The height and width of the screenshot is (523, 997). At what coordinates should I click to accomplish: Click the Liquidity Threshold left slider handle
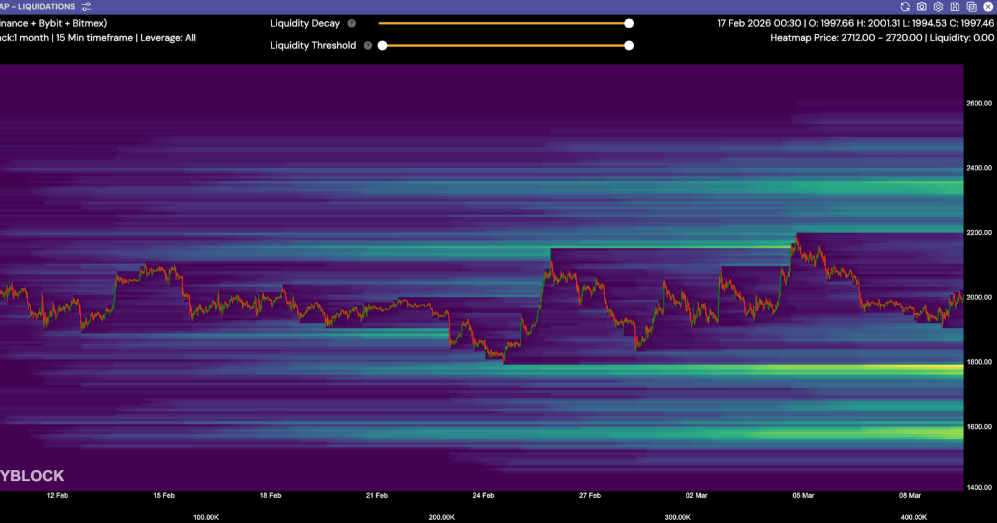(382, 46)
